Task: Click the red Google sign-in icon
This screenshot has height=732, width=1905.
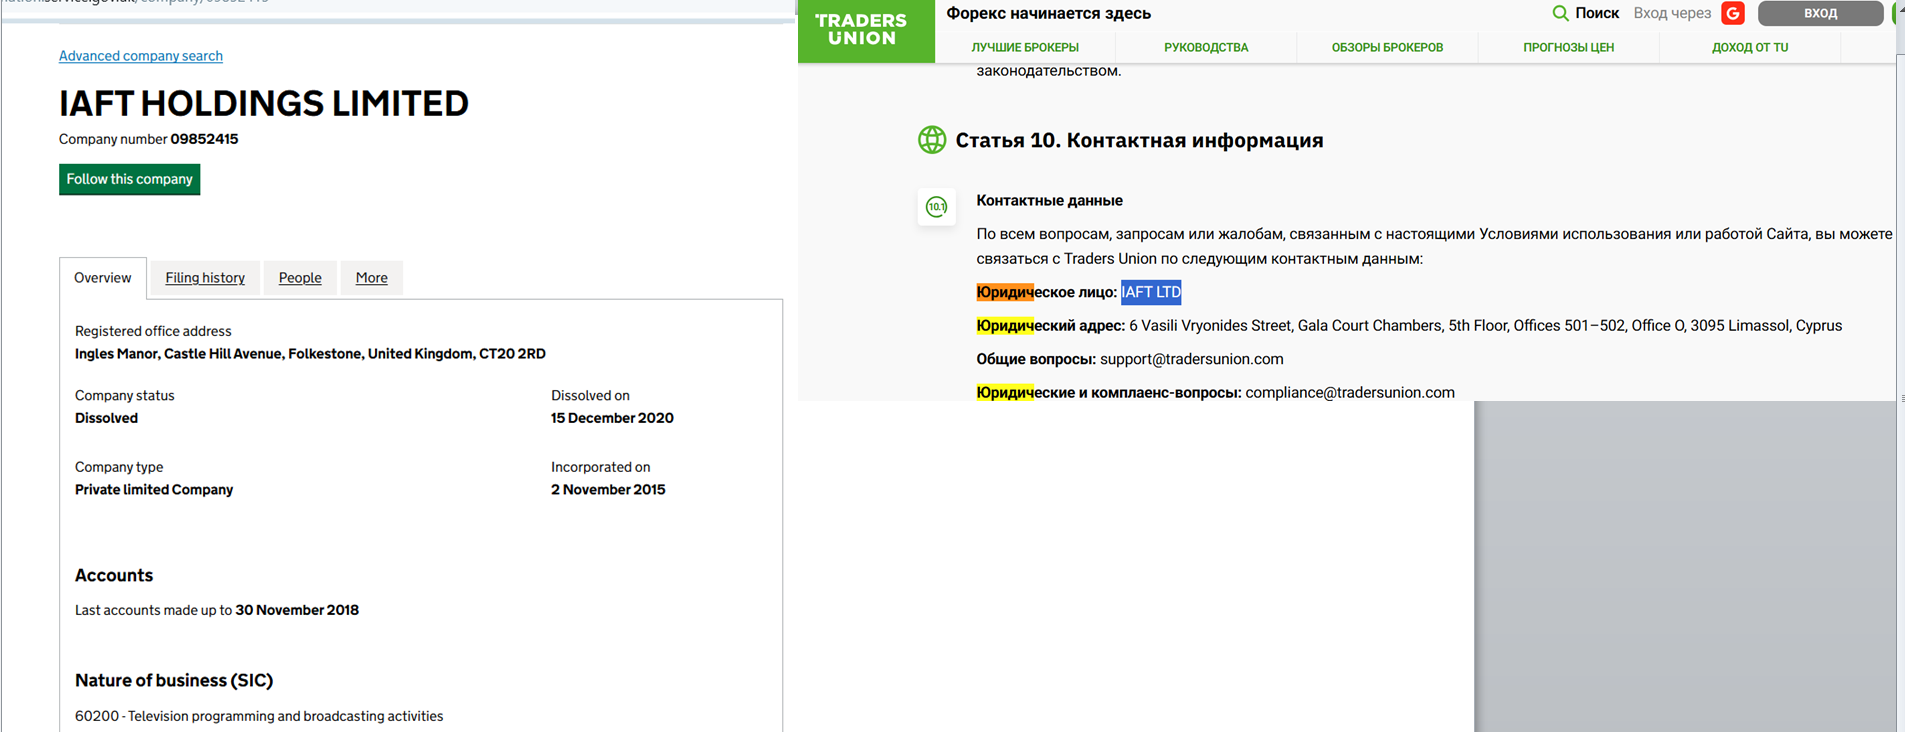Action: pos(1733,13)
